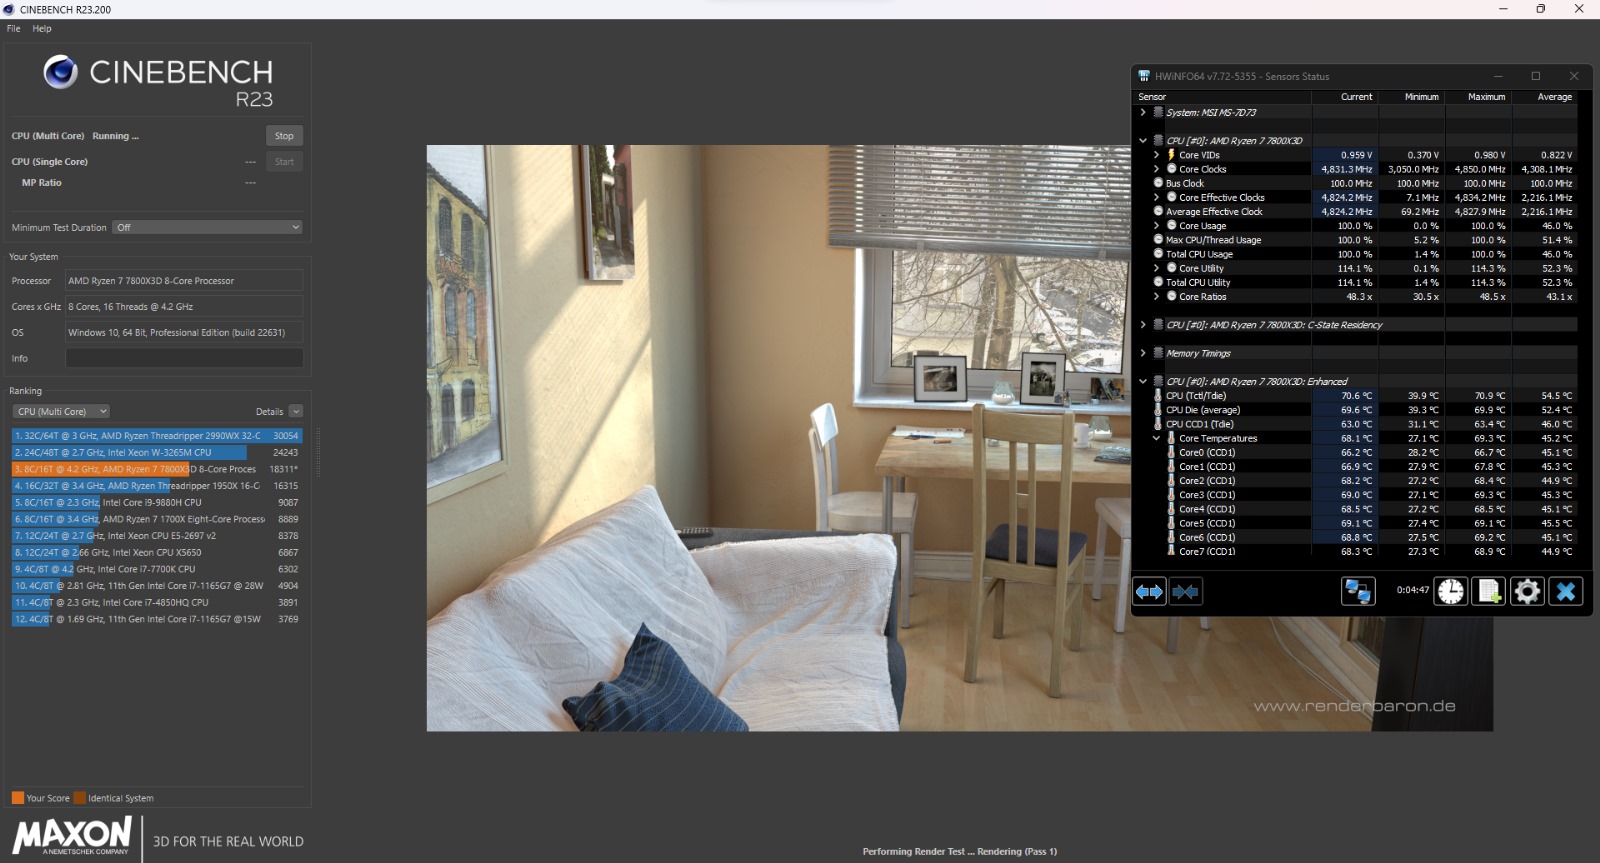Open CPU (Multi Core) ranking dropdown
This screenshot has width=1600, height=863.
click(61, 411)
